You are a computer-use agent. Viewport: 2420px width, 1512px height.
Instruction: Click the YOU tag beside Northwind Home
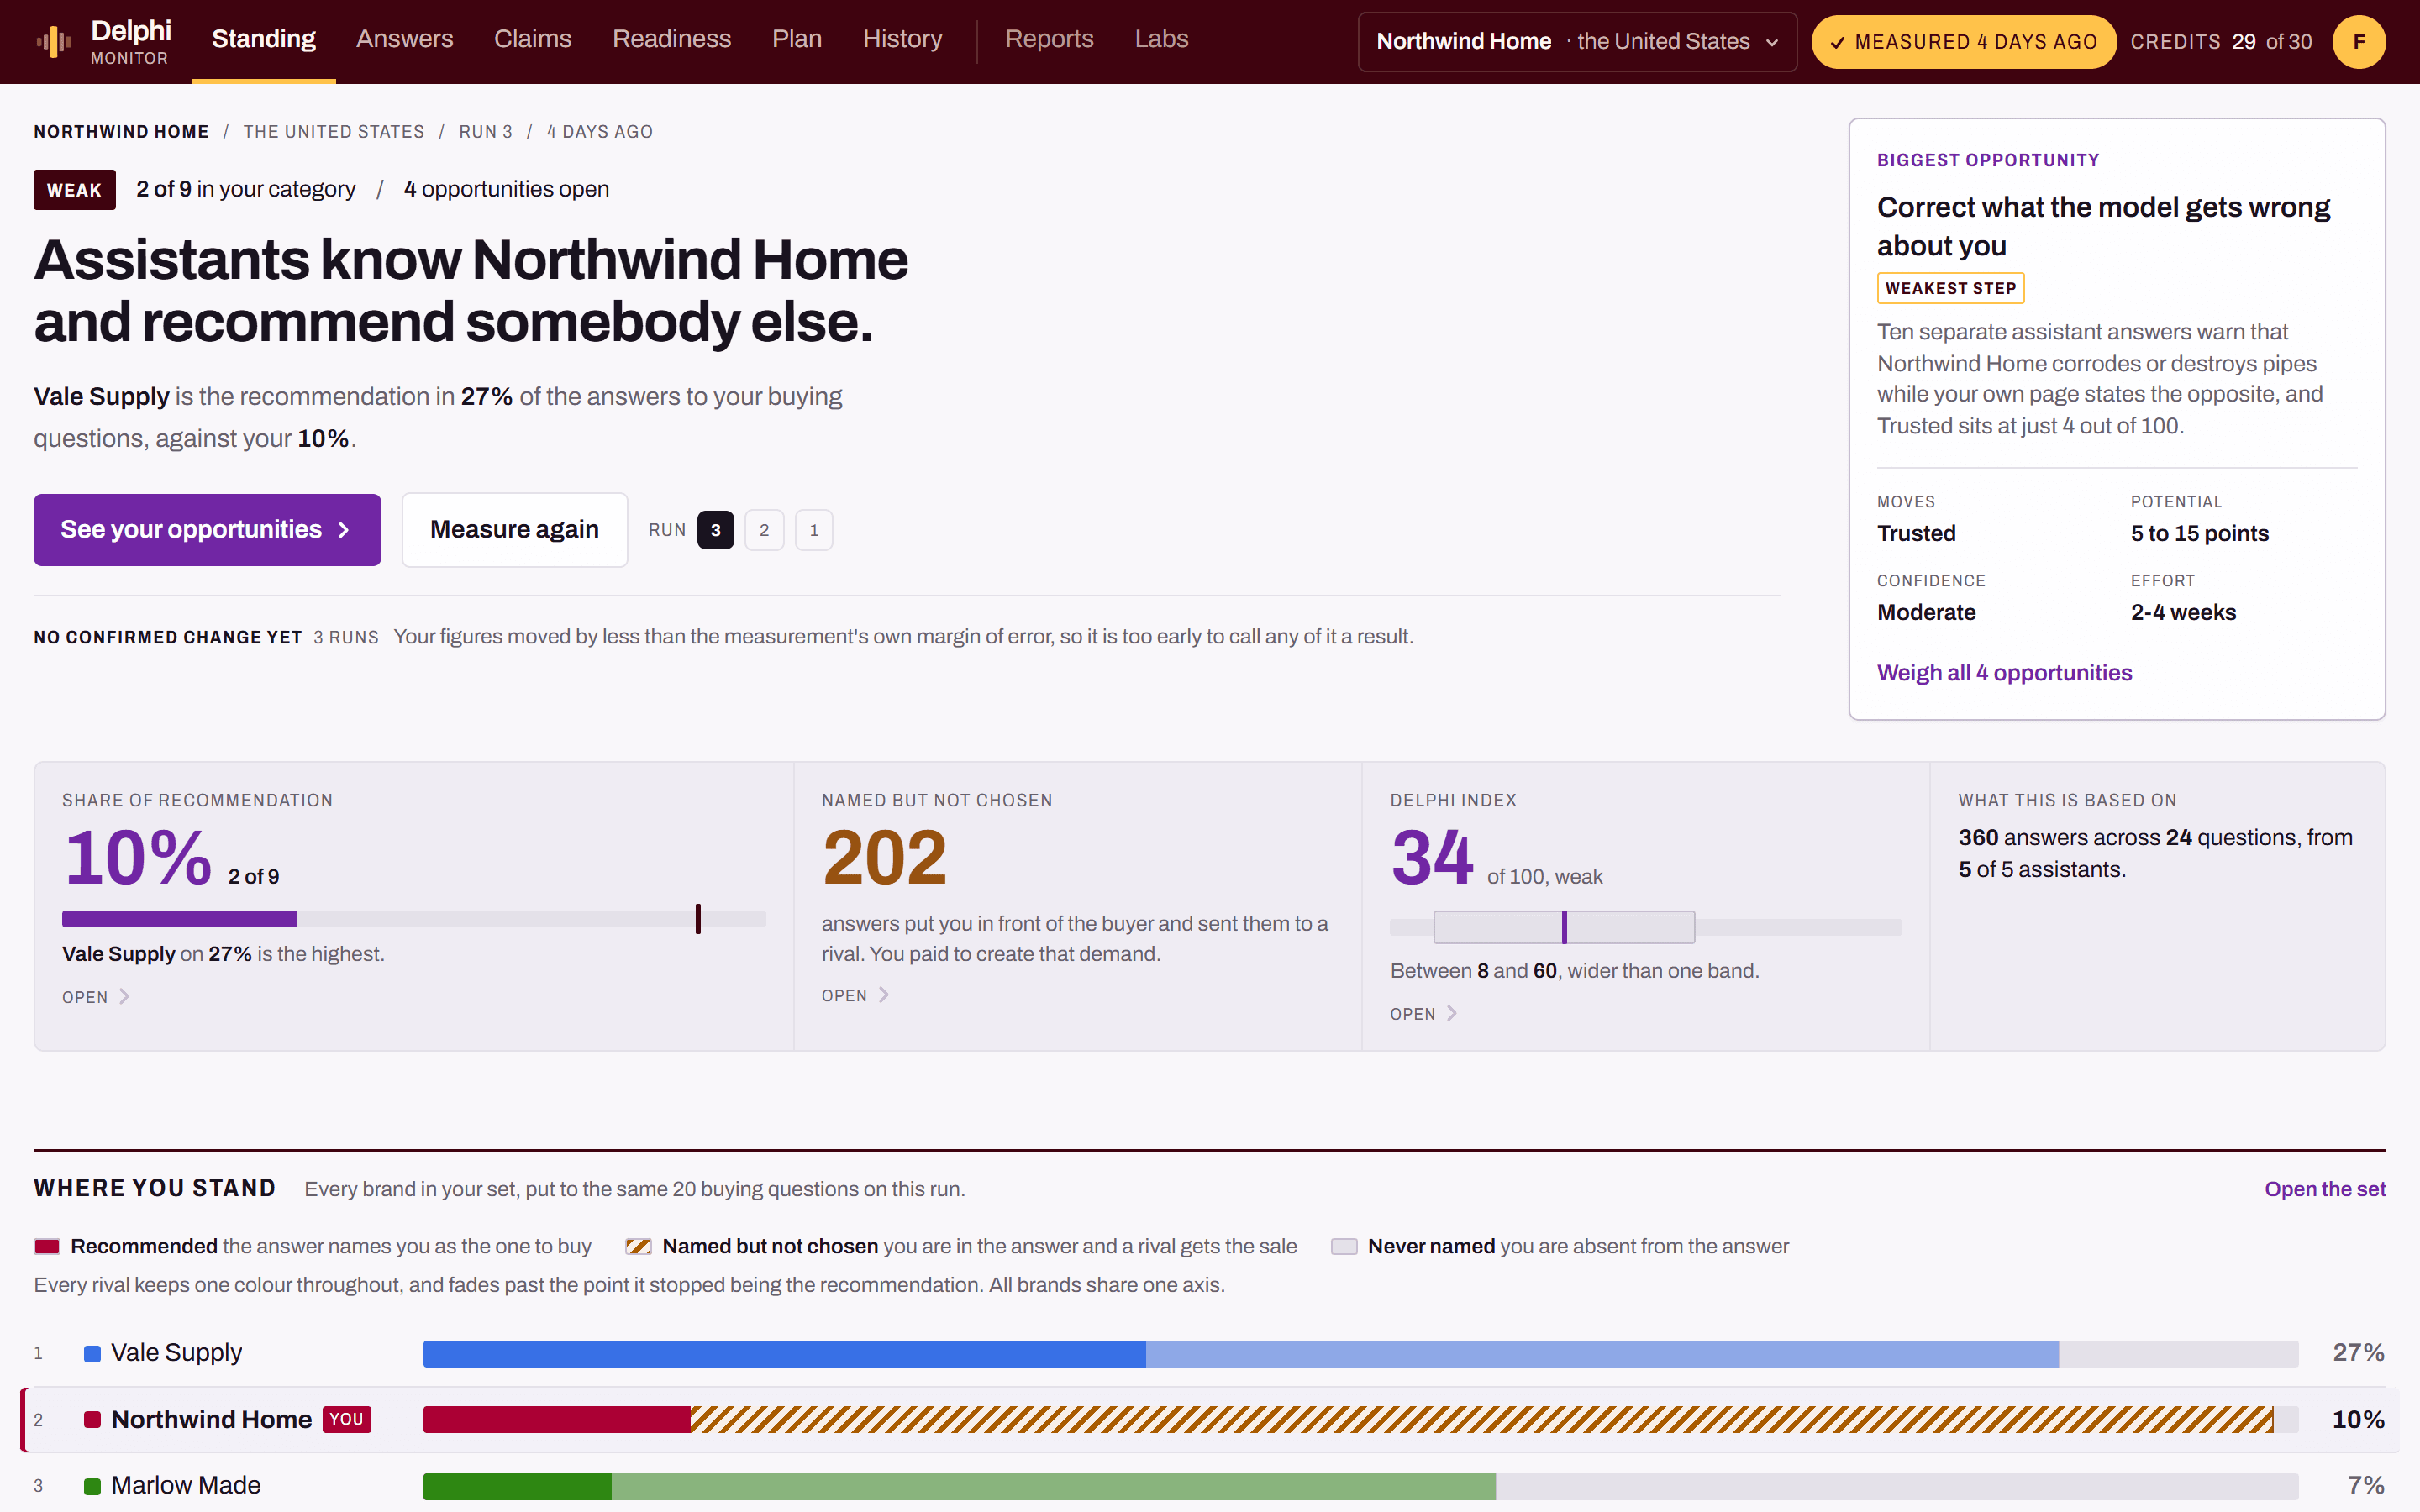click(347, 1420)
